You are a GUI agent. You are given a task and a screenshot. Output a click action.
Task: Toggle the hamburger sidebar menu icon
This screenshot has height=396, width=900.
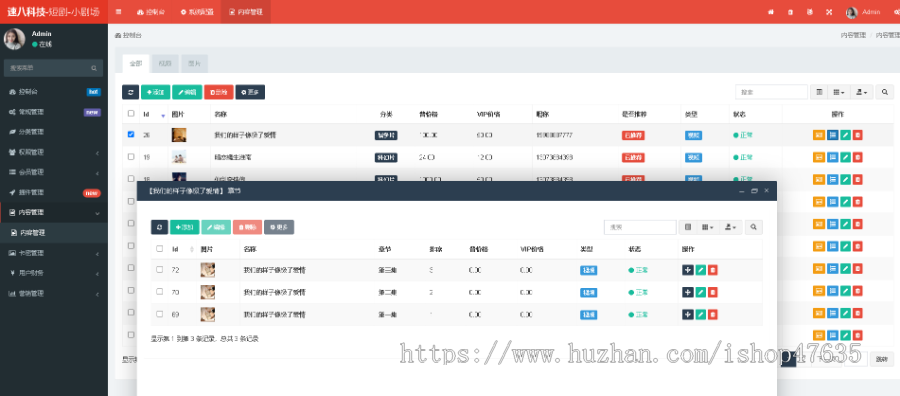click(118, 11)
